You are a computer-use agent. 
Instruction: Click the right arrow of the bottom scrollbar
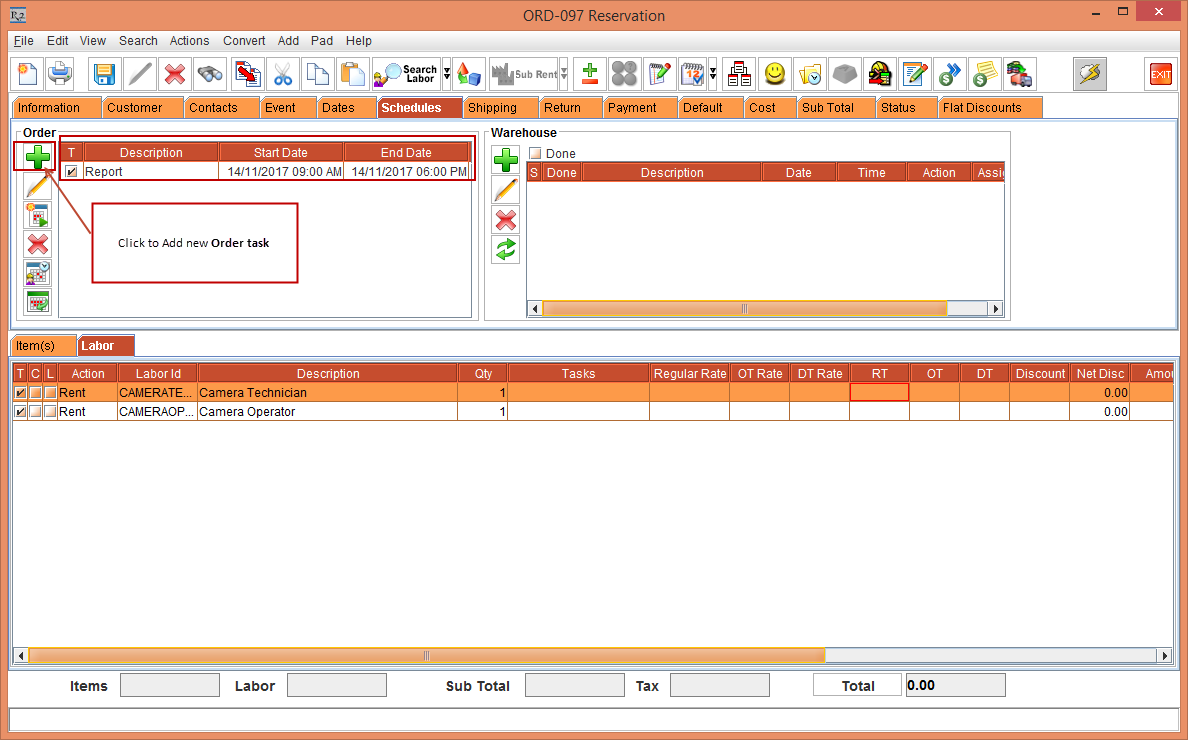click(x=1164, y=655)
